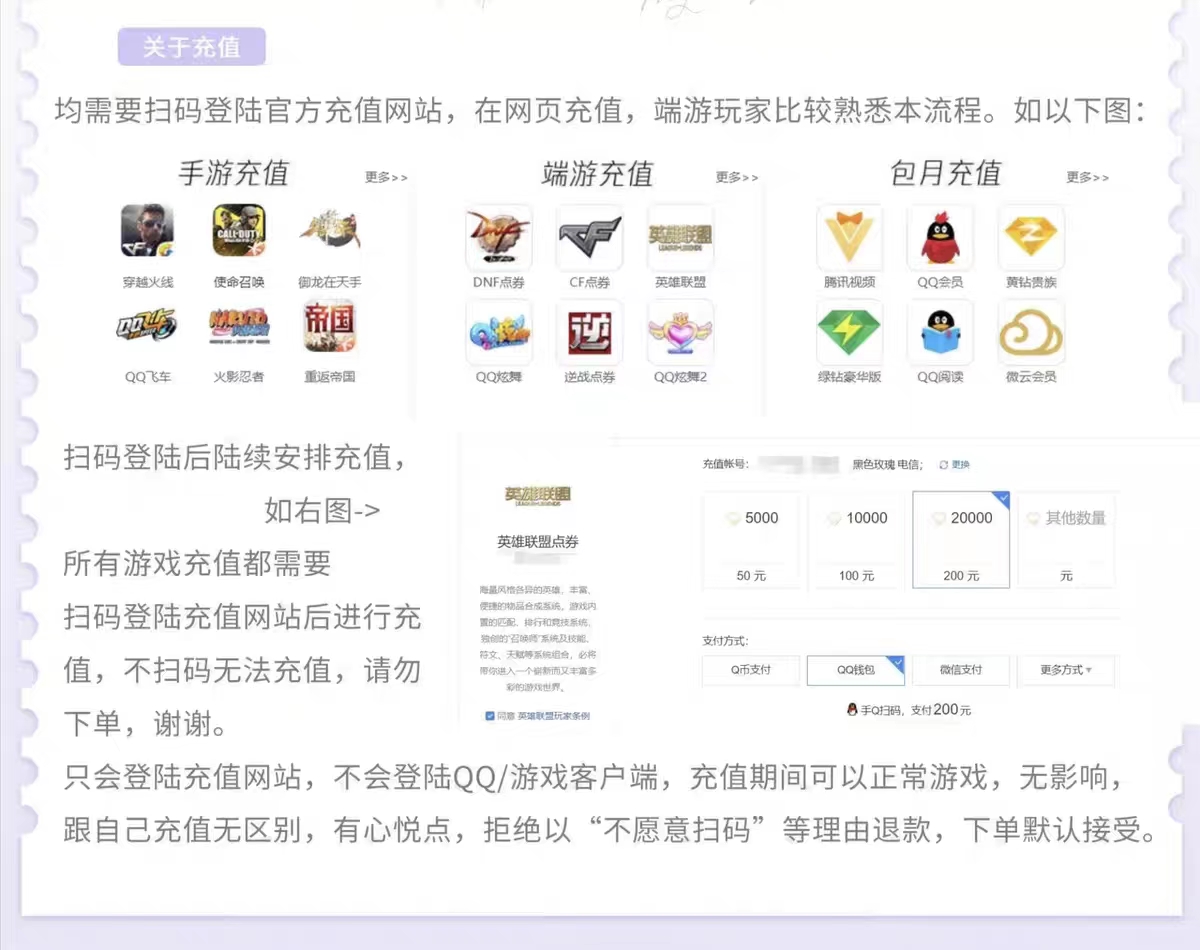Open the QQ飞车 game icon
Viewport: 1200px width, 950px height.
pos(147,326)
